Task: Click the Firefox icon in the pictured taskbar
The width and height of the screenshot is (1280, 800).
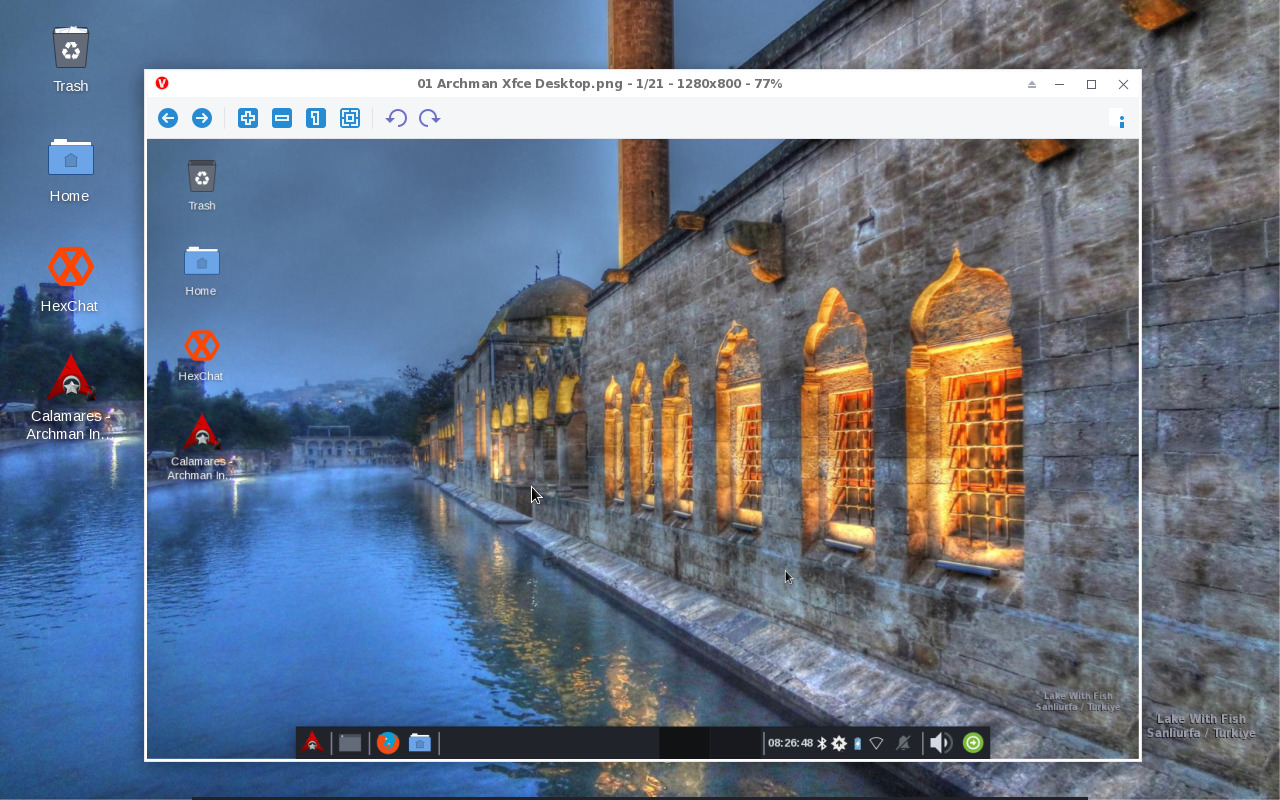Action: pos(387,743)
